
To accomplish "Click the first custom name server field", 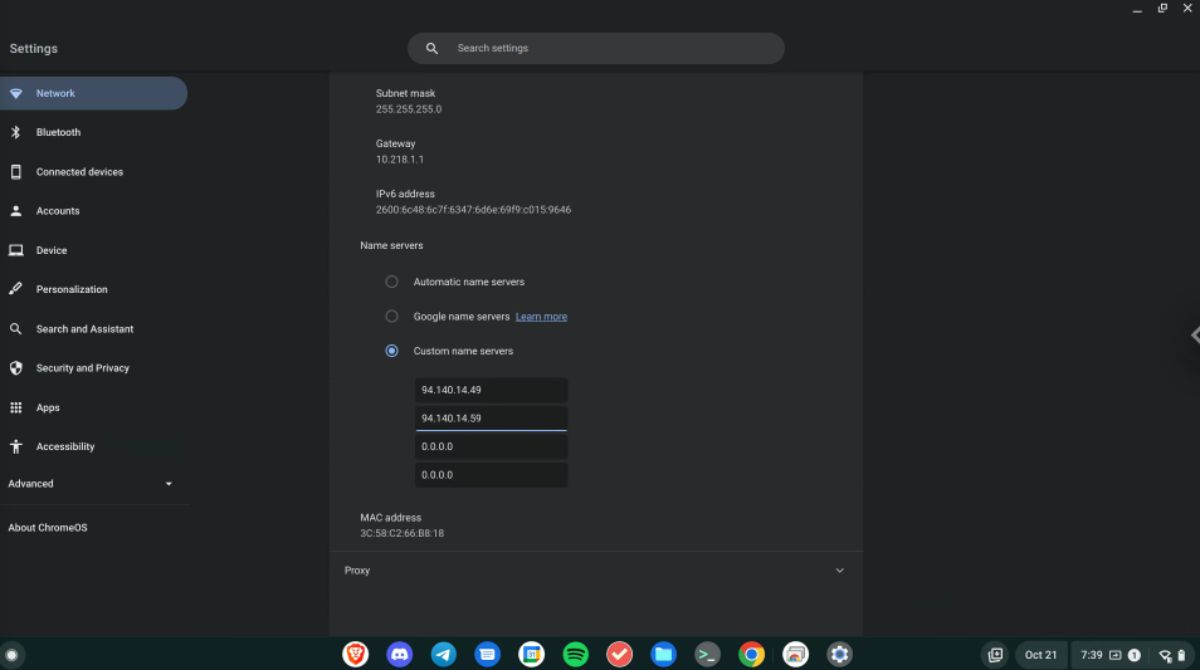I will (491, 390).
